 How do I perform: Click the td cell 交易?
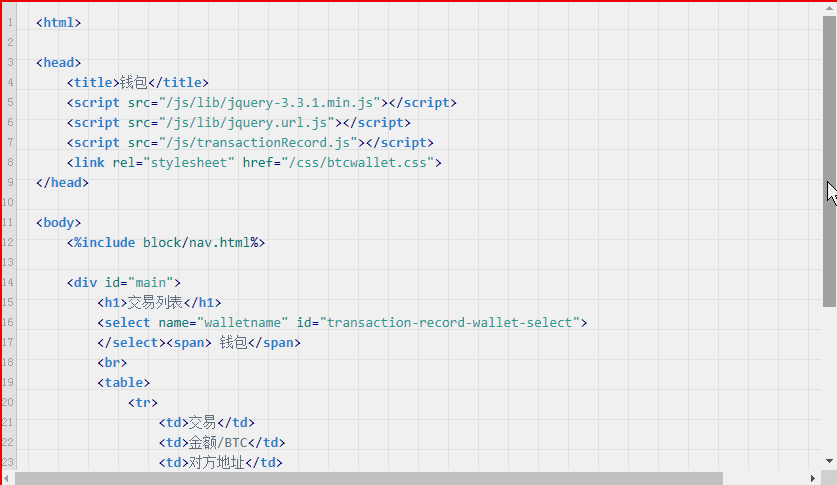tap(207, 423)
